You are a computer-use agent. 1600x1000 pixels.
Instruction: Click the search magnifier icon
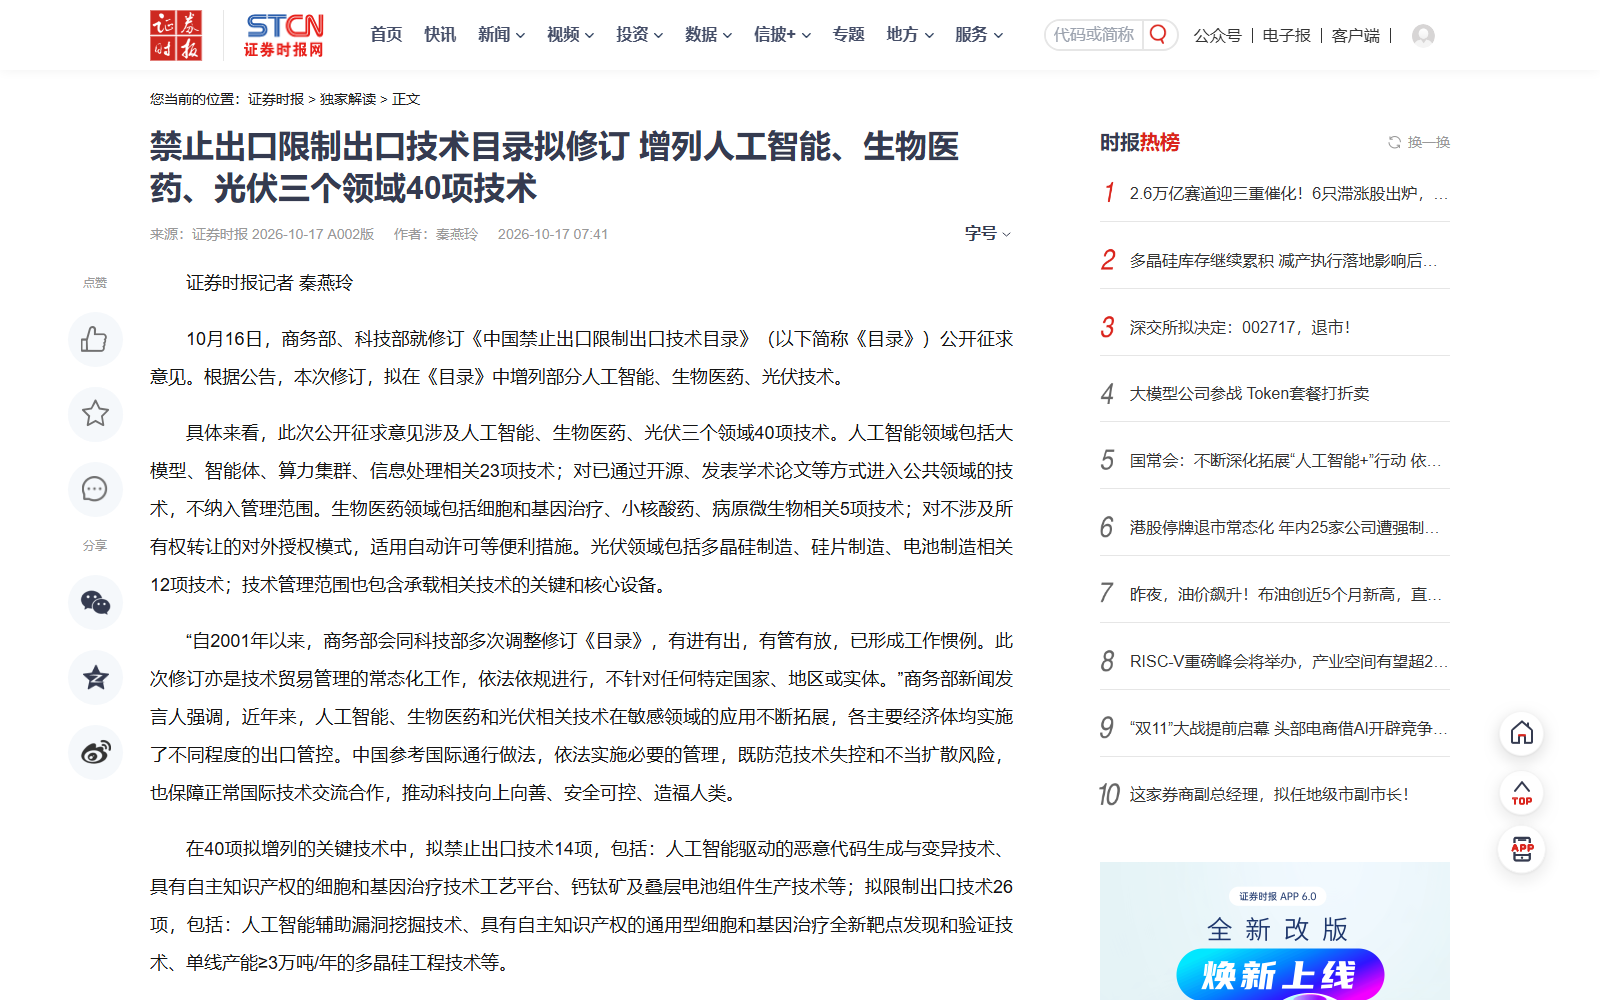coord(1159,34)
